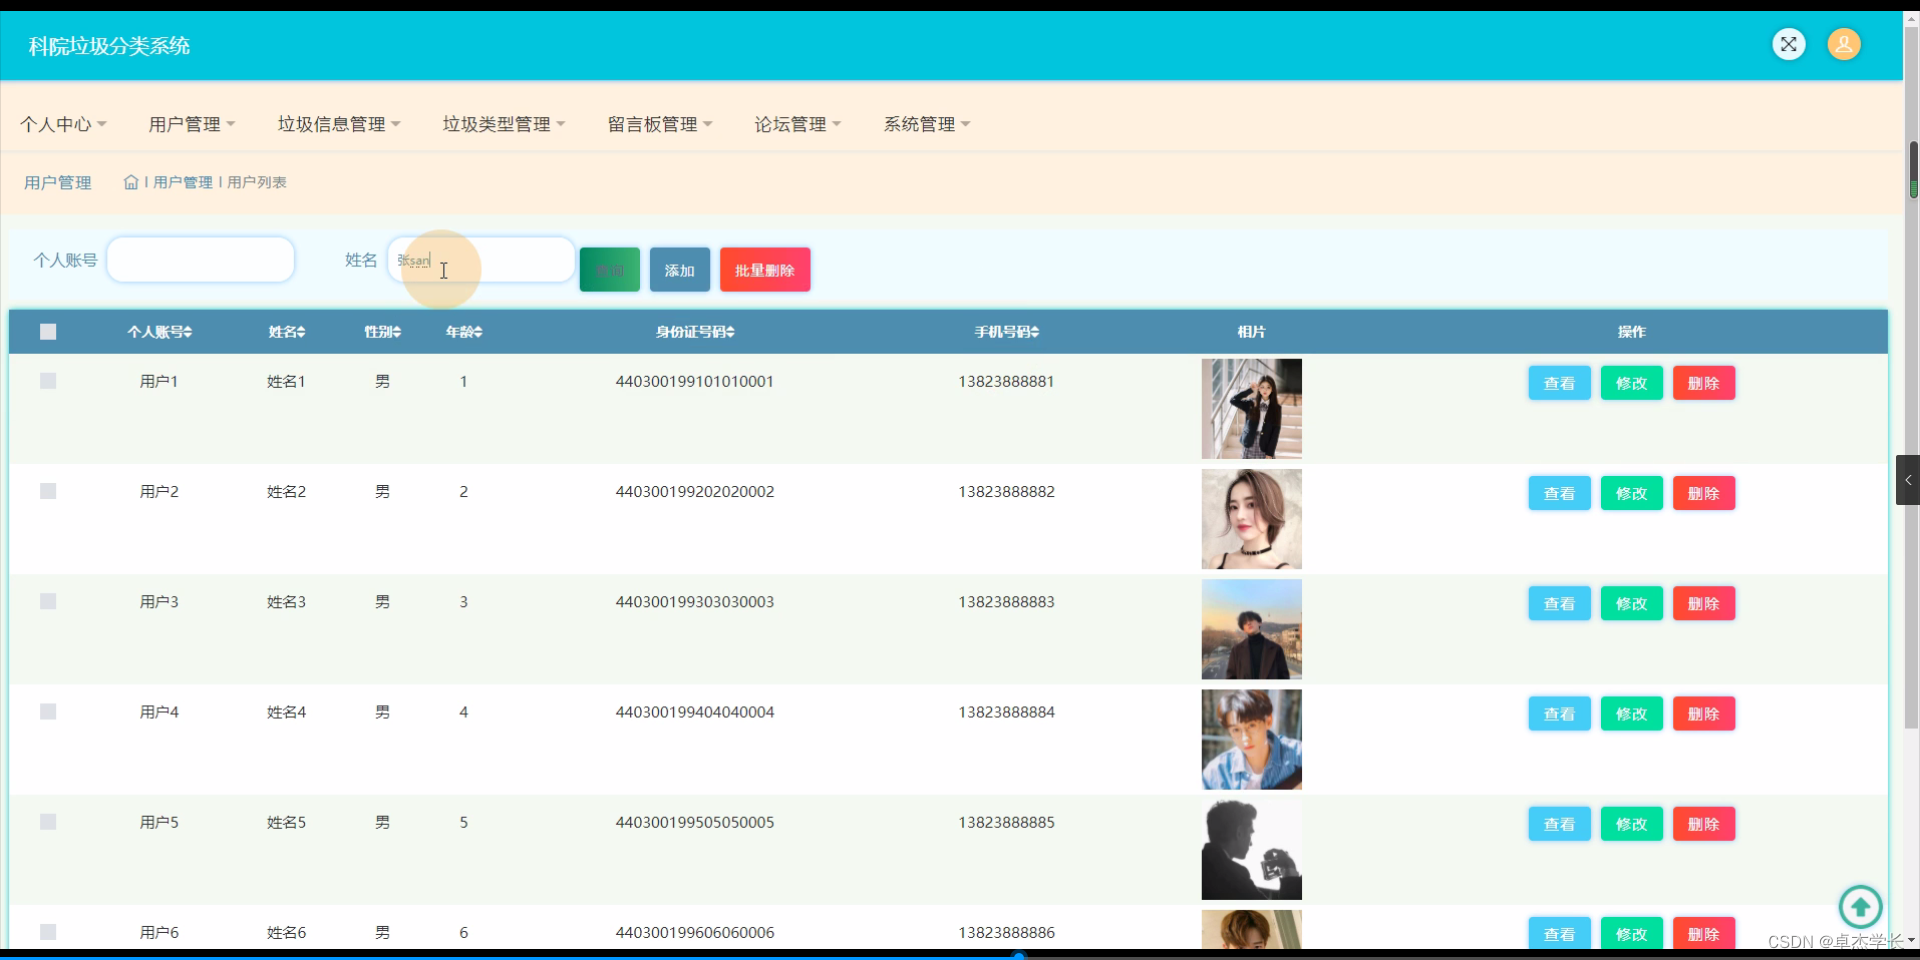
Task: Toggle the select-all checkbox in table header
Action: 47,331
